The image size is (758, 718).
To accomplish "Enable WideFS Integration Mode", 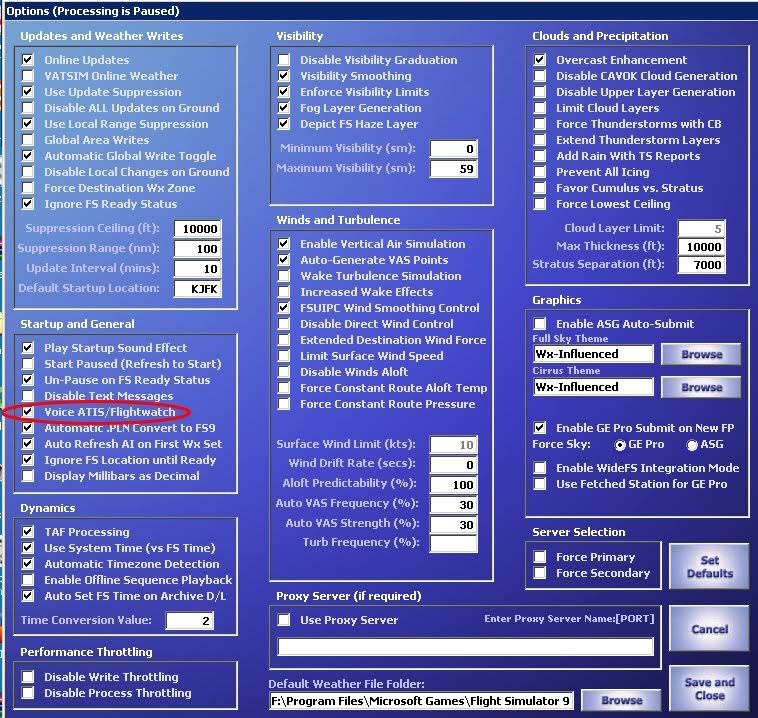I will click(539, 468).
